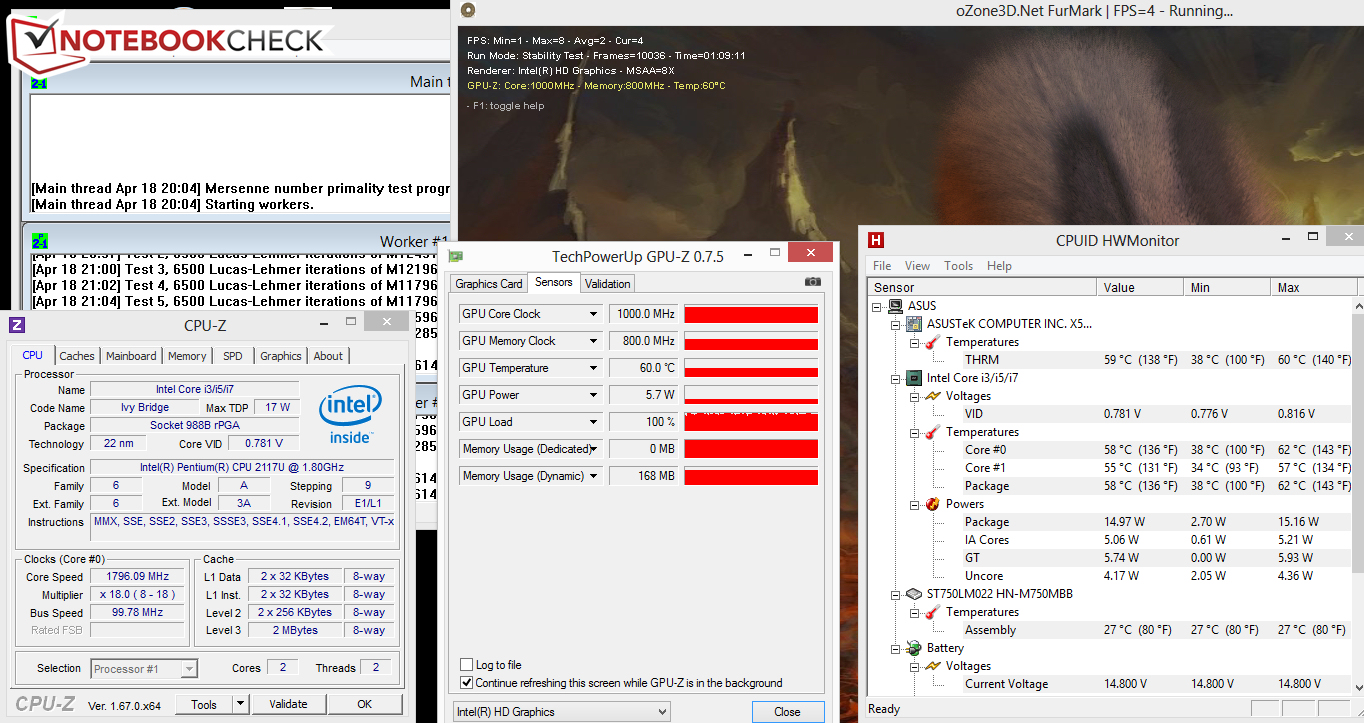The width and height of the screenshot is (1364, 723).
Task: Enable the Log to file checkbox
Action: 467,665
